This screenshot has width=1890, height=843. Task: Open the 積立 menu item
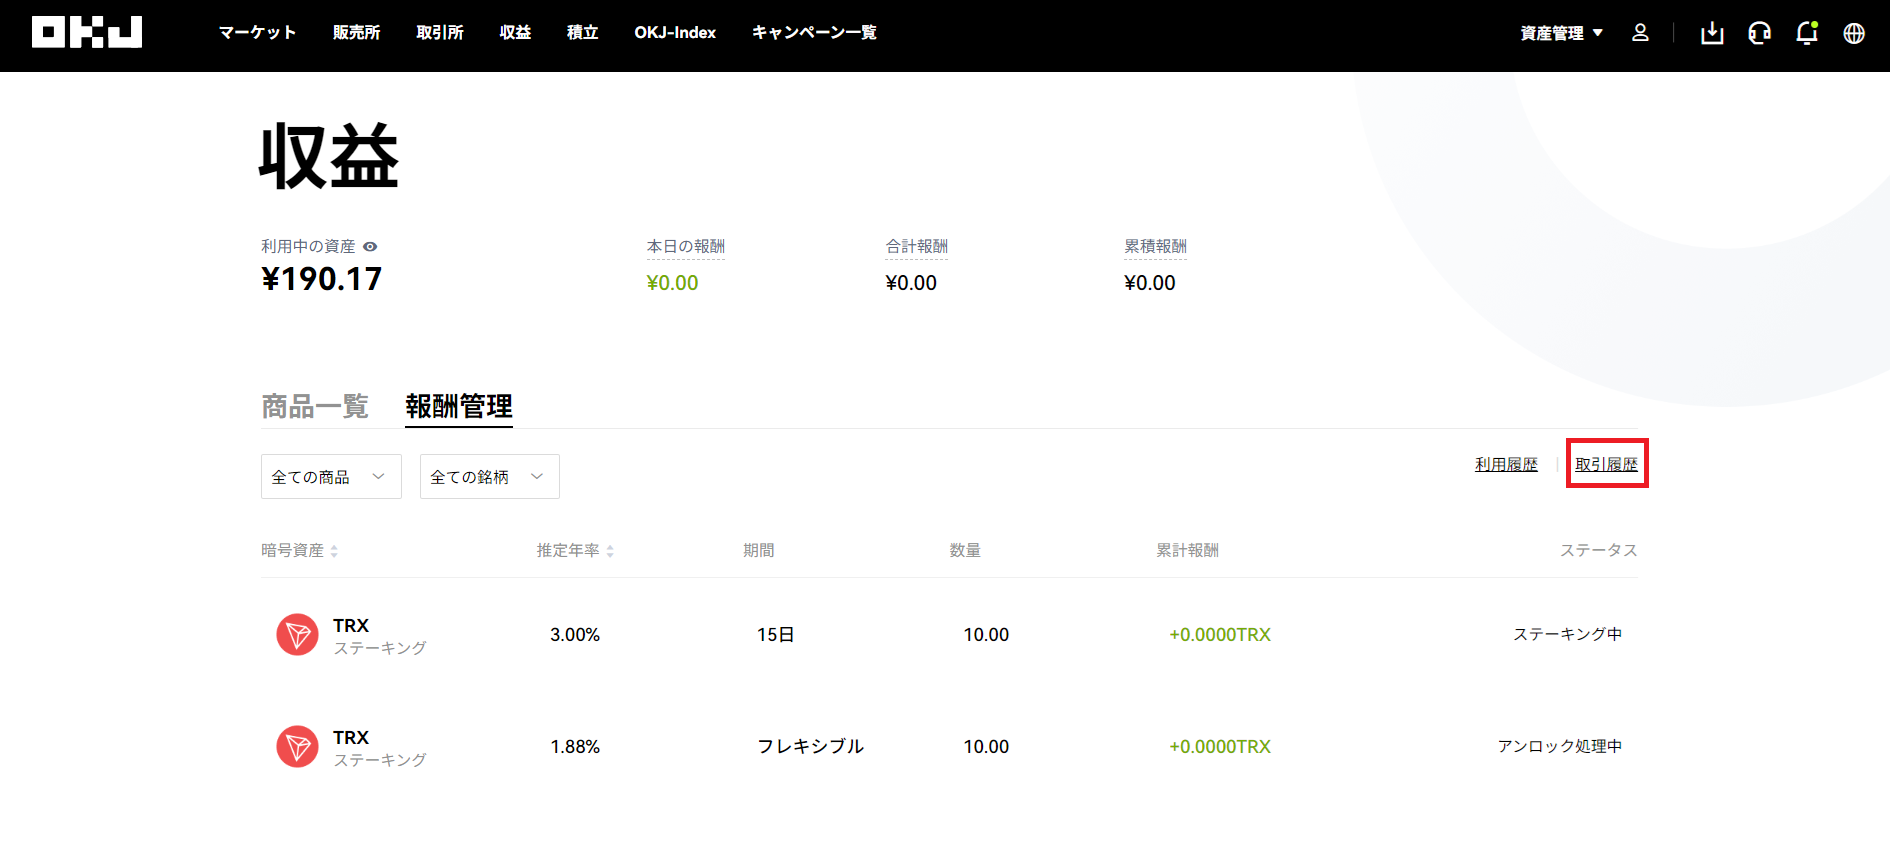coord(582,32)
